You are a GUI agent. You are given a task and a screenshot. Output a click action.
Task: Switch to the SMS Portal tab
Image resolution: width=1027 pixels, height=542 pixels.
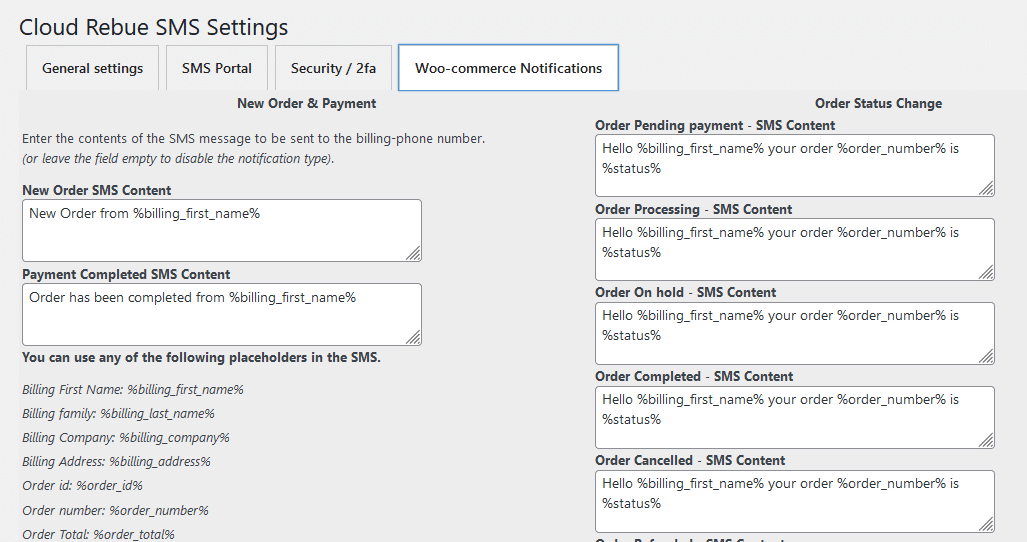[217, 67]
